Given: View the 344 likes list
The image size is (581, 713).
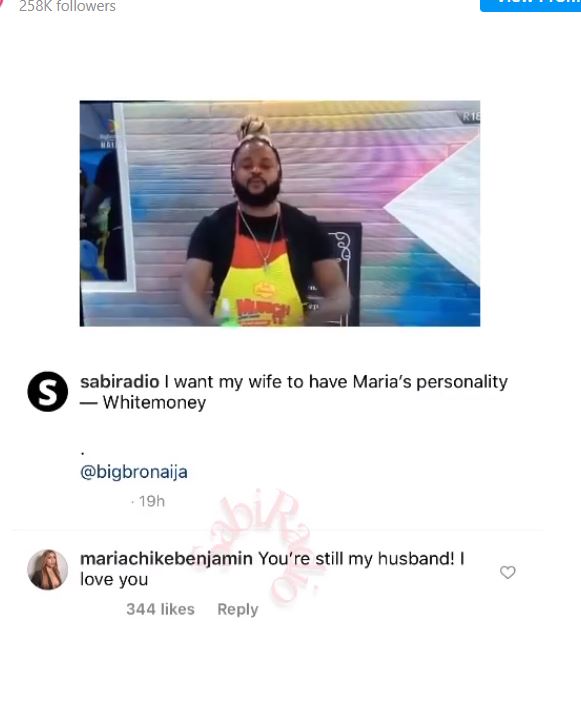Looking at the screenshot, I should [x=160, y=609].
